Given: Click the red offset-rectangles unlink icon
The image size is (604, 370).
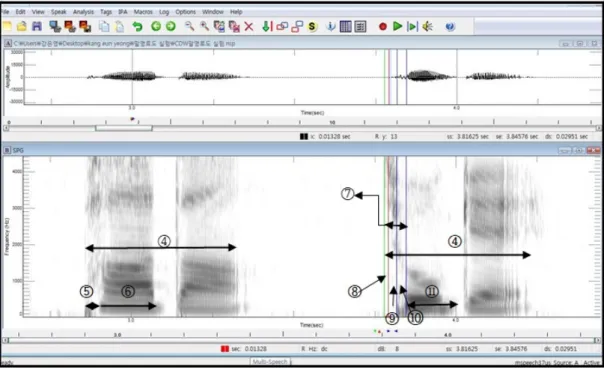Looking at the screenshot, I should [x=297, y=26].
